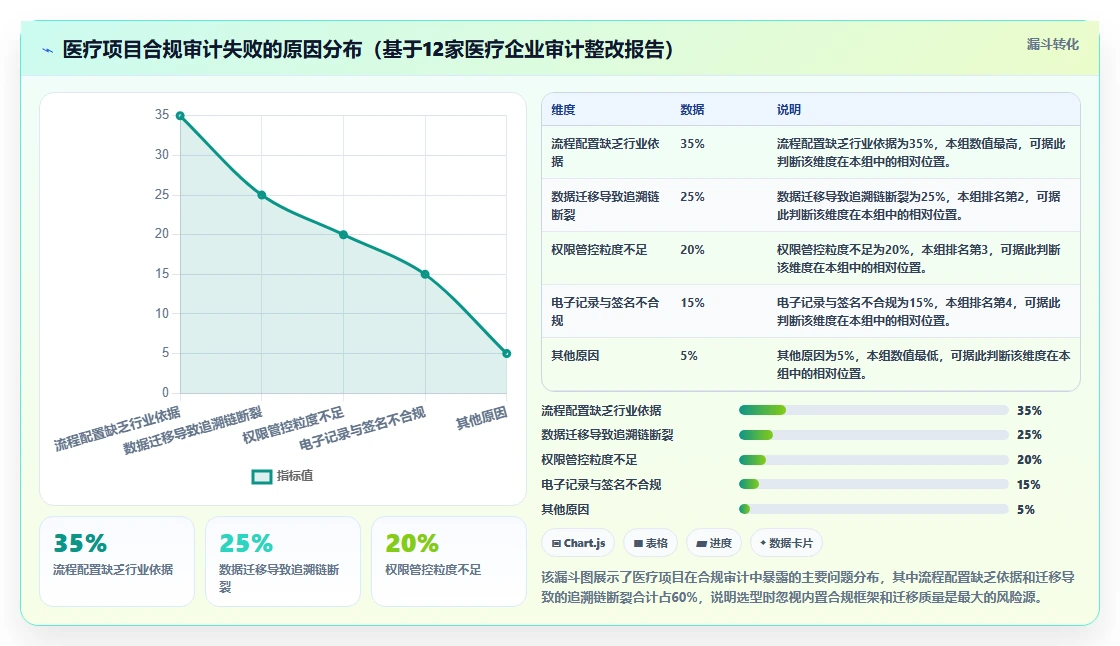
Task: Click the 5% label beside progress bar
Action: point(1026,510)
